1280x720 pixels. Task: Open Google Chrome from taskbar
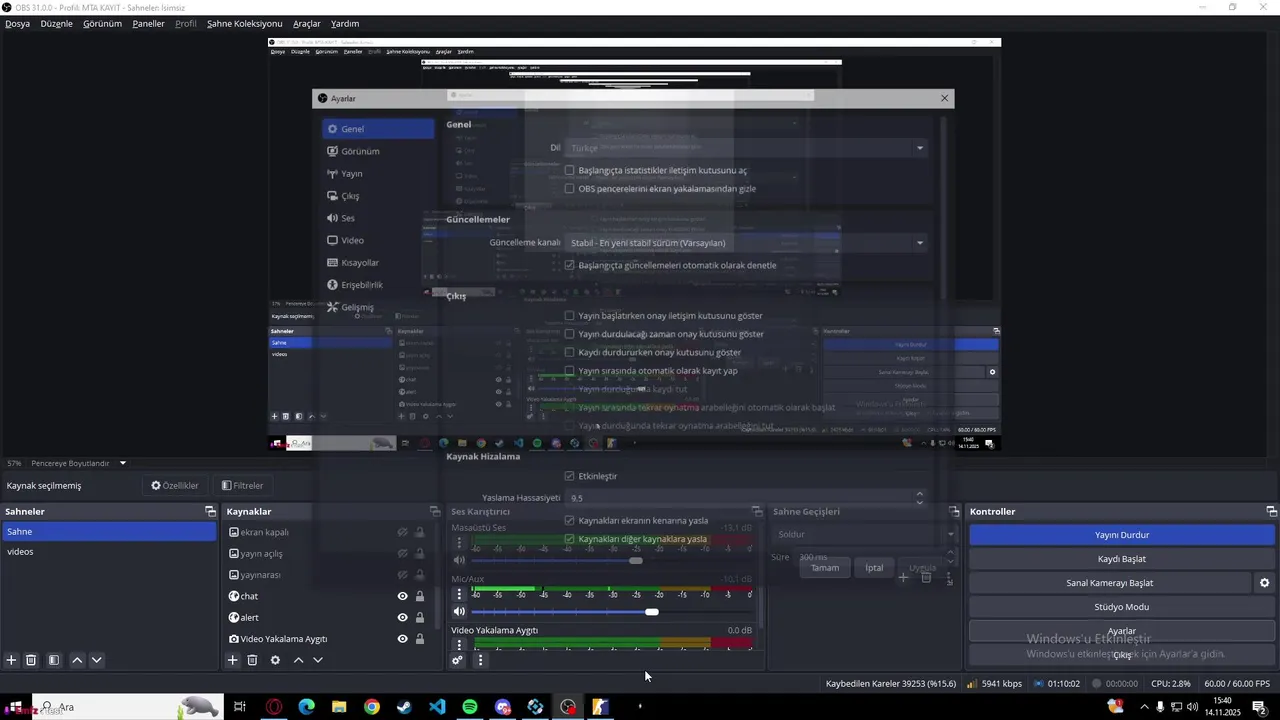pyautogui.click(x=372, y=707)
